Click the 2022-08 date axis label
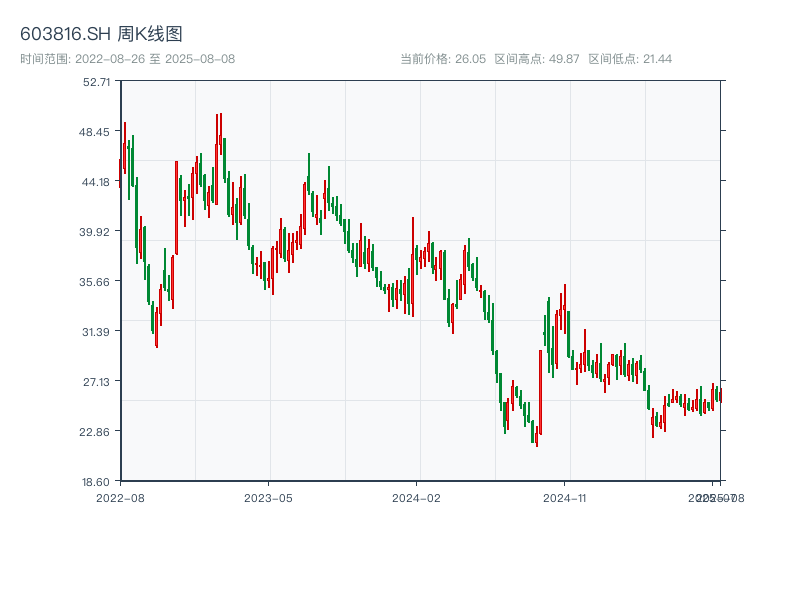The image size is (800, 600). click(x=120, y=497)
